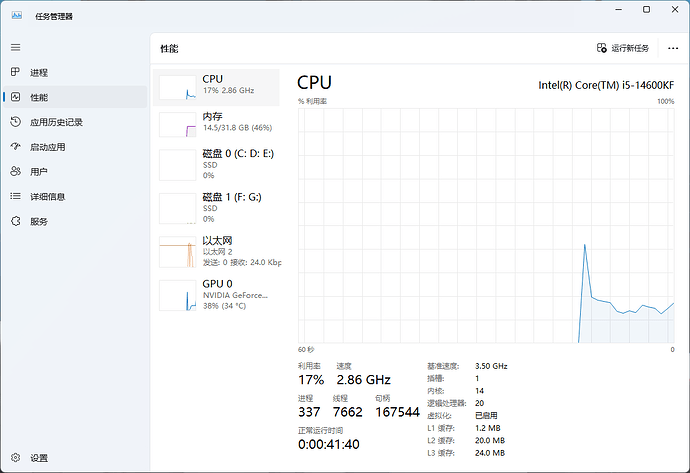690x473 pixels.
Task: Click the 以太网 mini graph thumbnail
Action: pyautogui.click(x=177, y=252)
